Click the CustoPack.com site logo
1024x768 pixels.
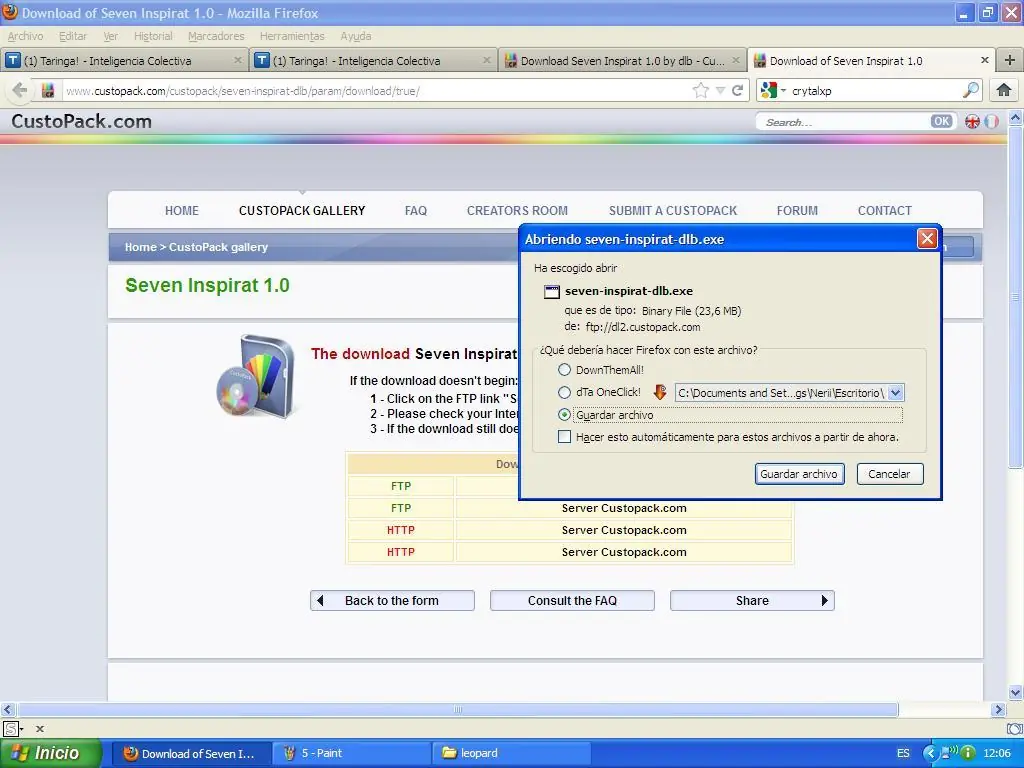point(82,121)
